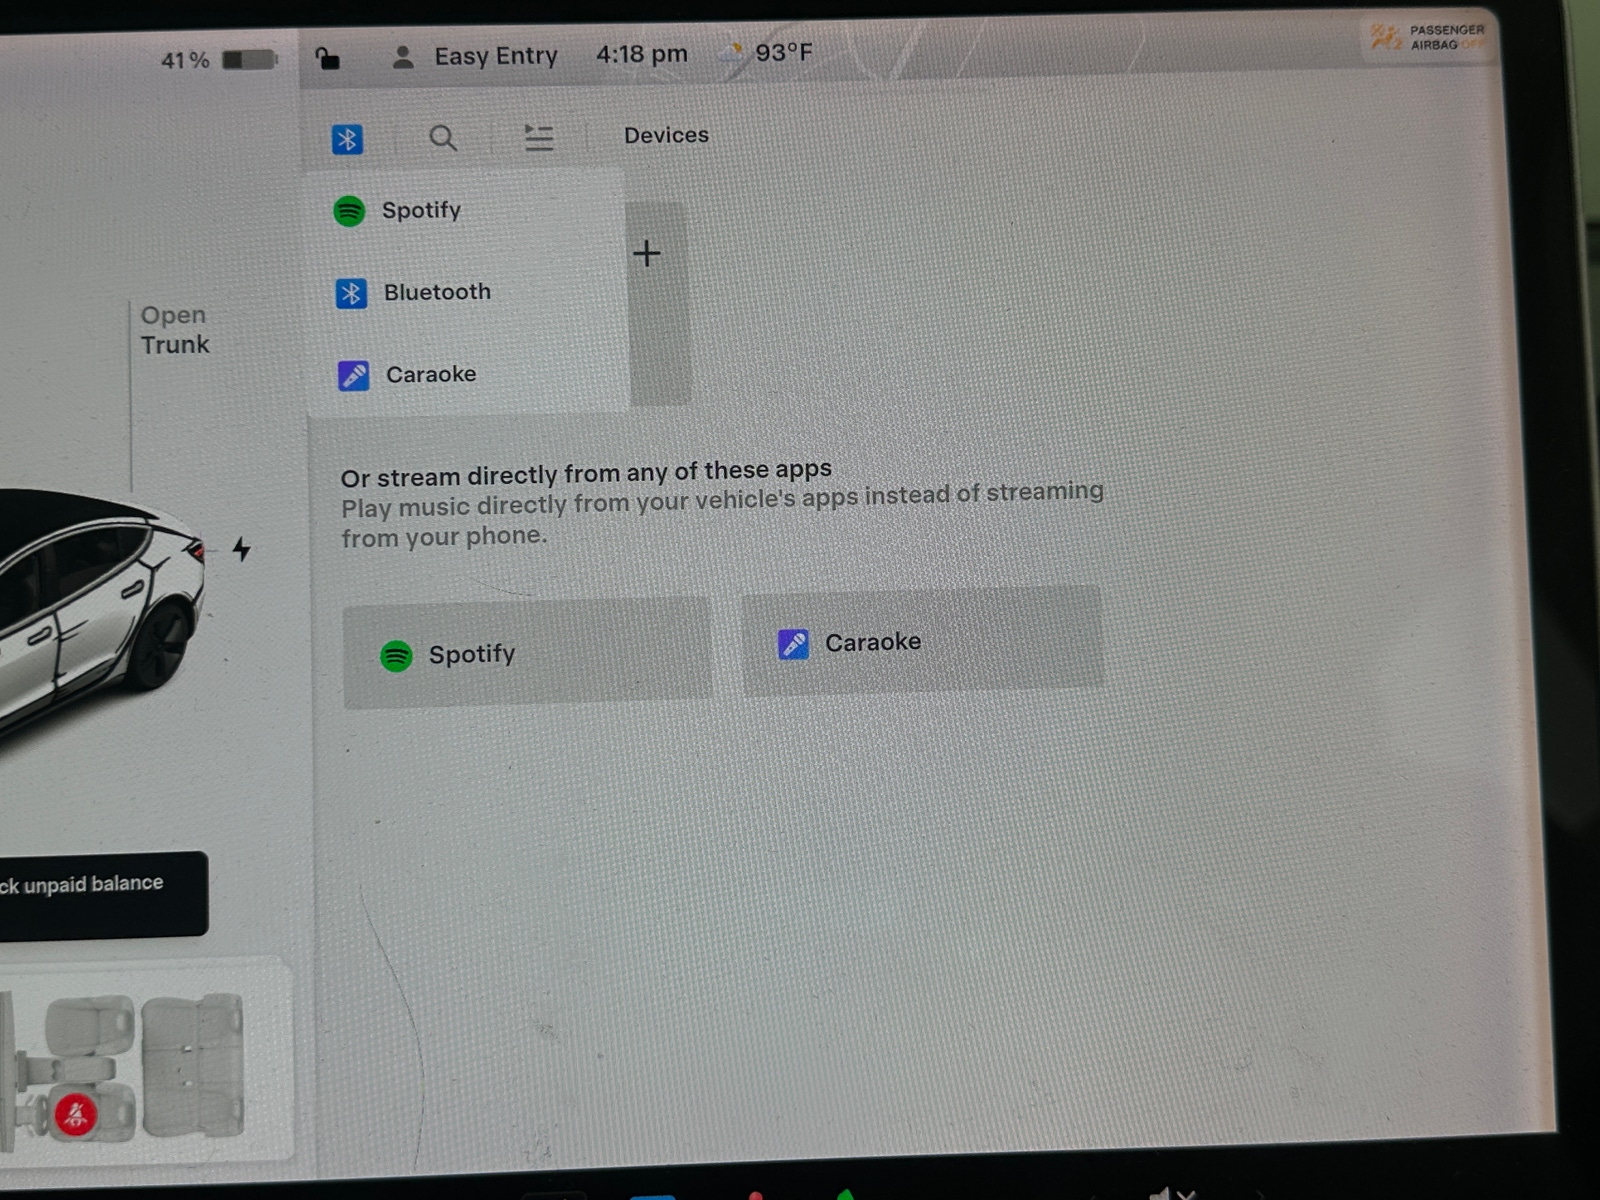Tap the rear seat diagram
This screenshot has height=1200, width=1600.
[193, 1066]
